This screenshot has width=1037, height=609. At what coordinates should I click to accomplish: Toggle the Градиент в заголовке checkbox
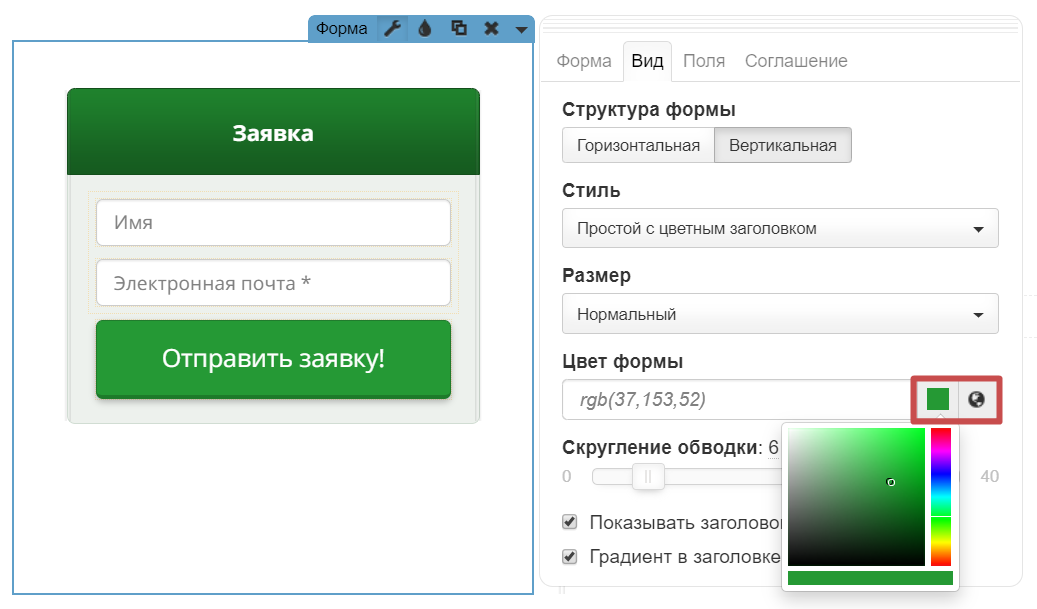[x=570, y=556]
